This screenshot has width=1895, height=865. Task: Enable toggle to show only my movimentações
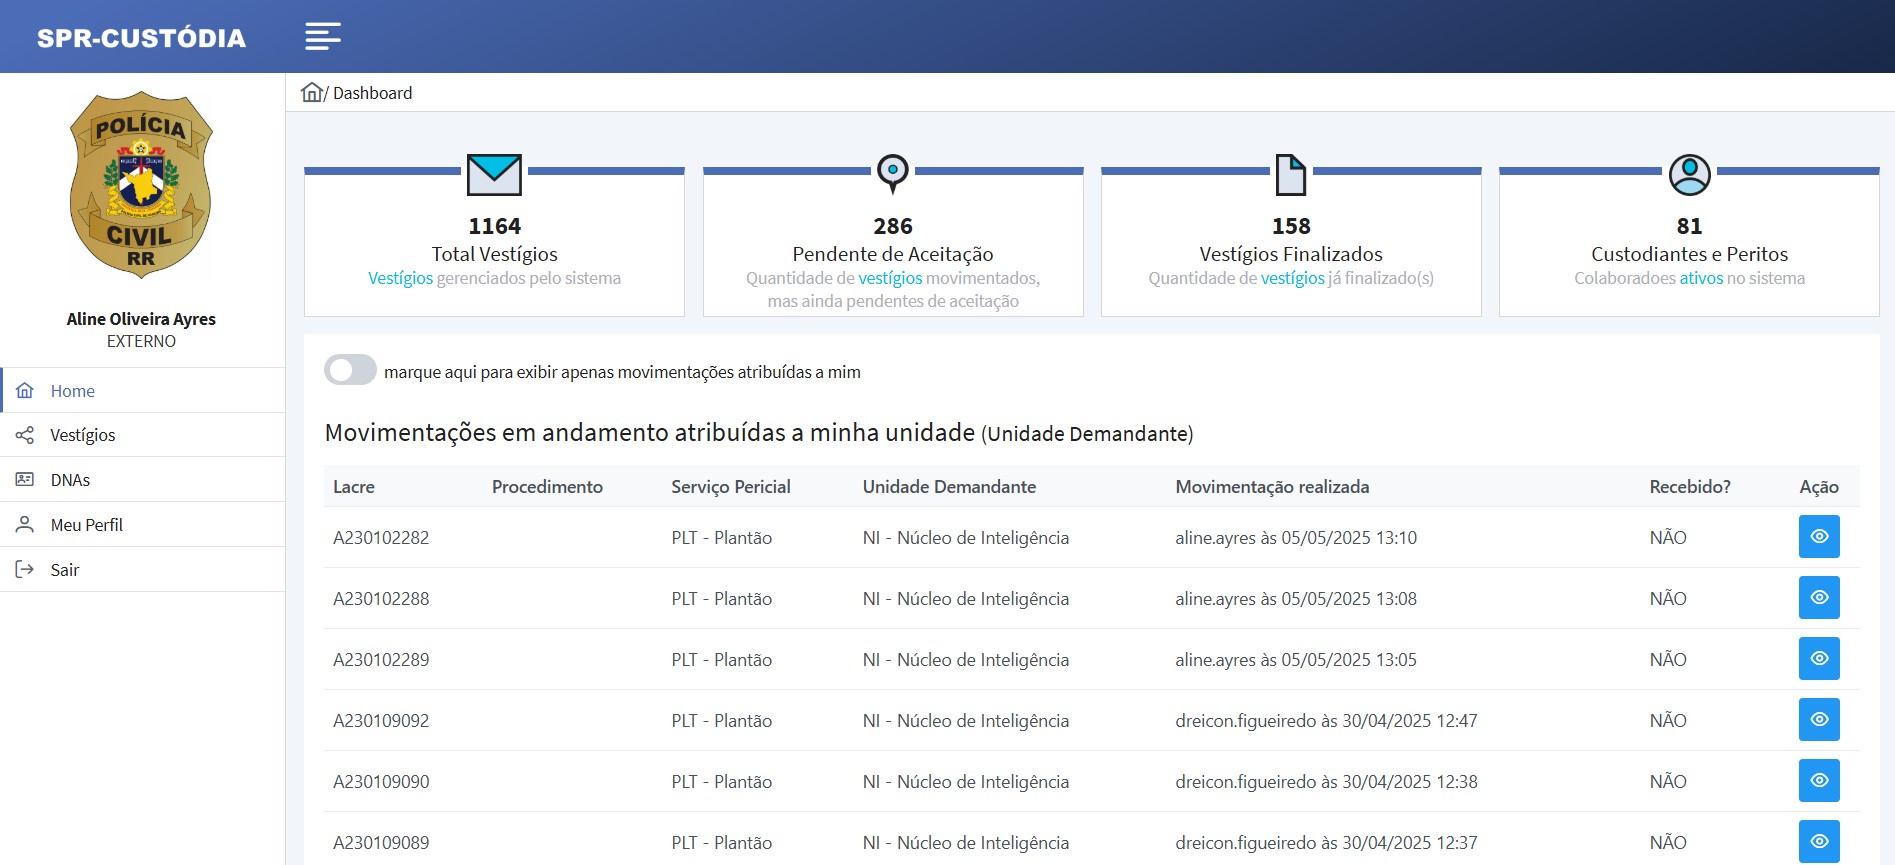[350, 370]
